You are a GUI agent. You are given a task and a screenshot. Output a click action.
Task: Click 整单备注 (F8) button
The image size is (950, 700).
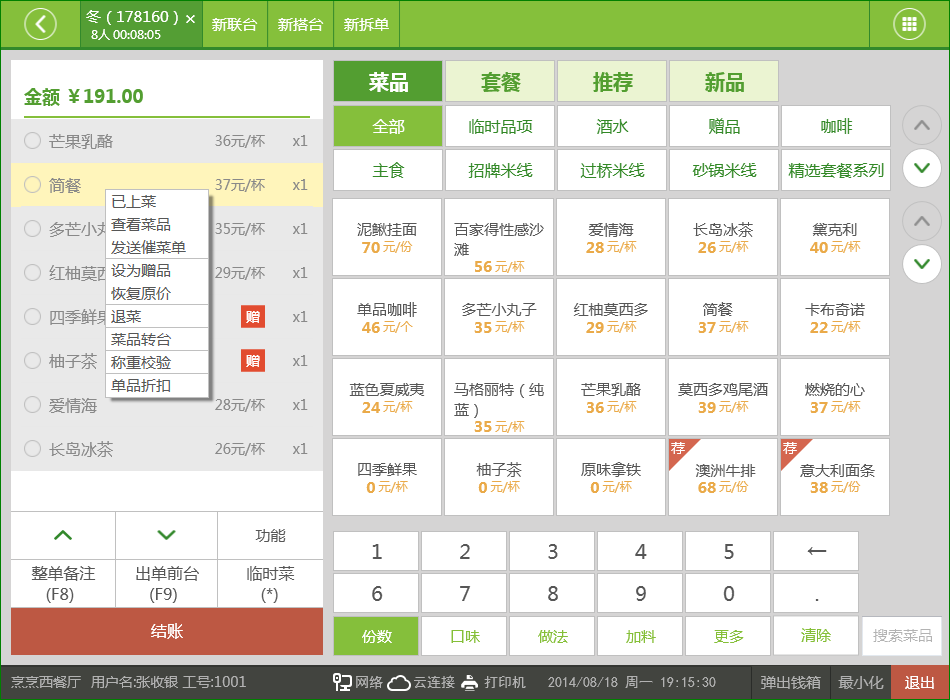click(63, 584)
